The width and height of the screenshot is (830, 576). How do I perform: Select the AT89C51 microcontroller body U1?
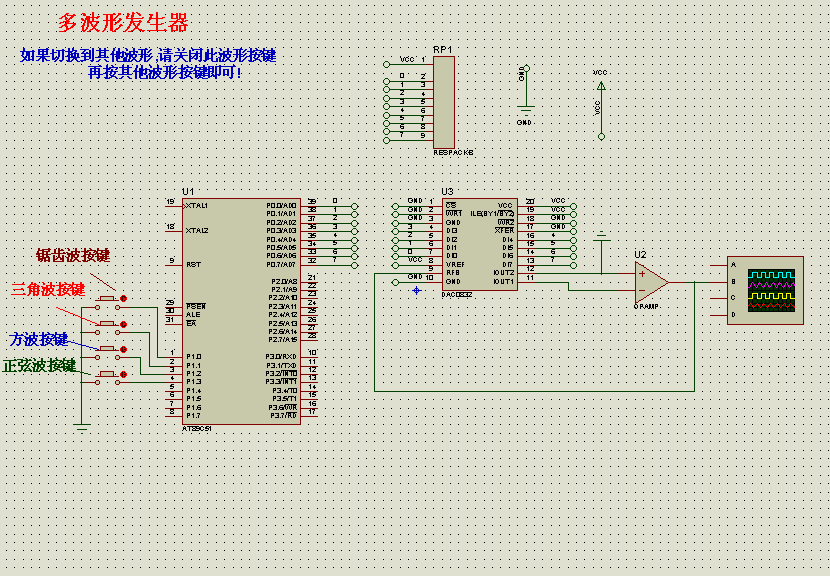(241, 311)
